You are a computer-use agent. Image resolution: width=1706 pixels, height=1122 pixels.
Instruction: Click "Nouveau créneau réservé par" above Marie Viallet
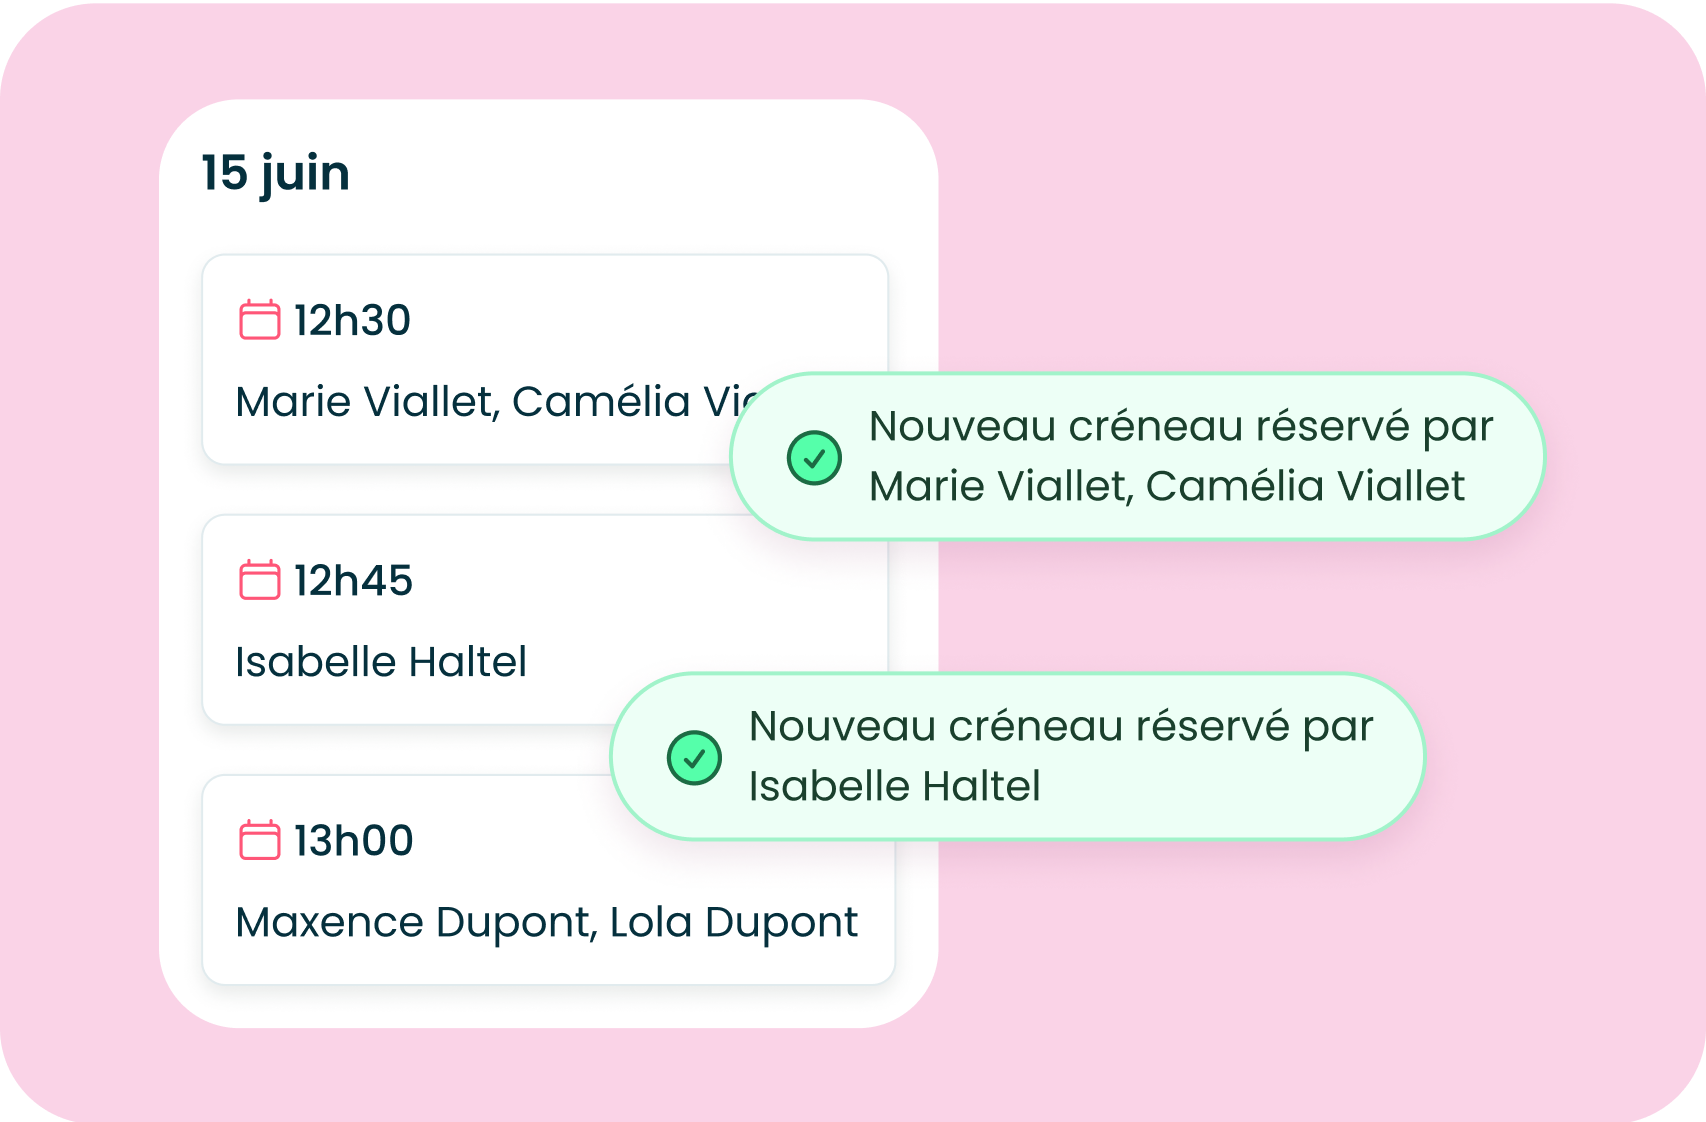point(1180,426)
